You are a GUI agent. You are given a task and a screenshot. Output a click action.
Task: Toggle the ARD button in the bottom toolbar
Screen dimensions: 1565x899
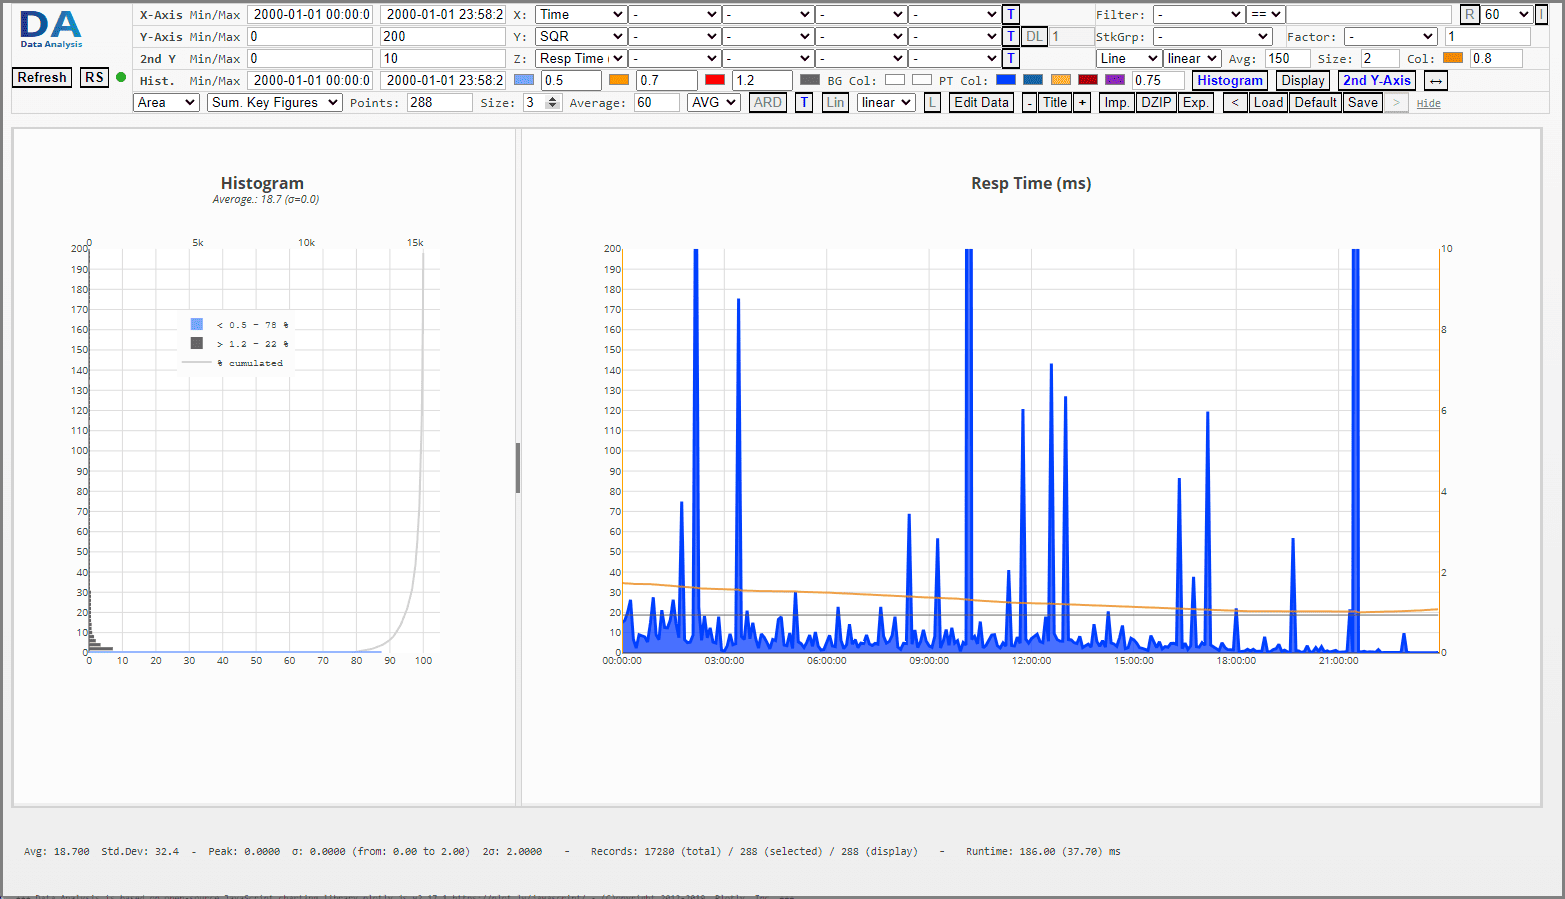point(767,101)
